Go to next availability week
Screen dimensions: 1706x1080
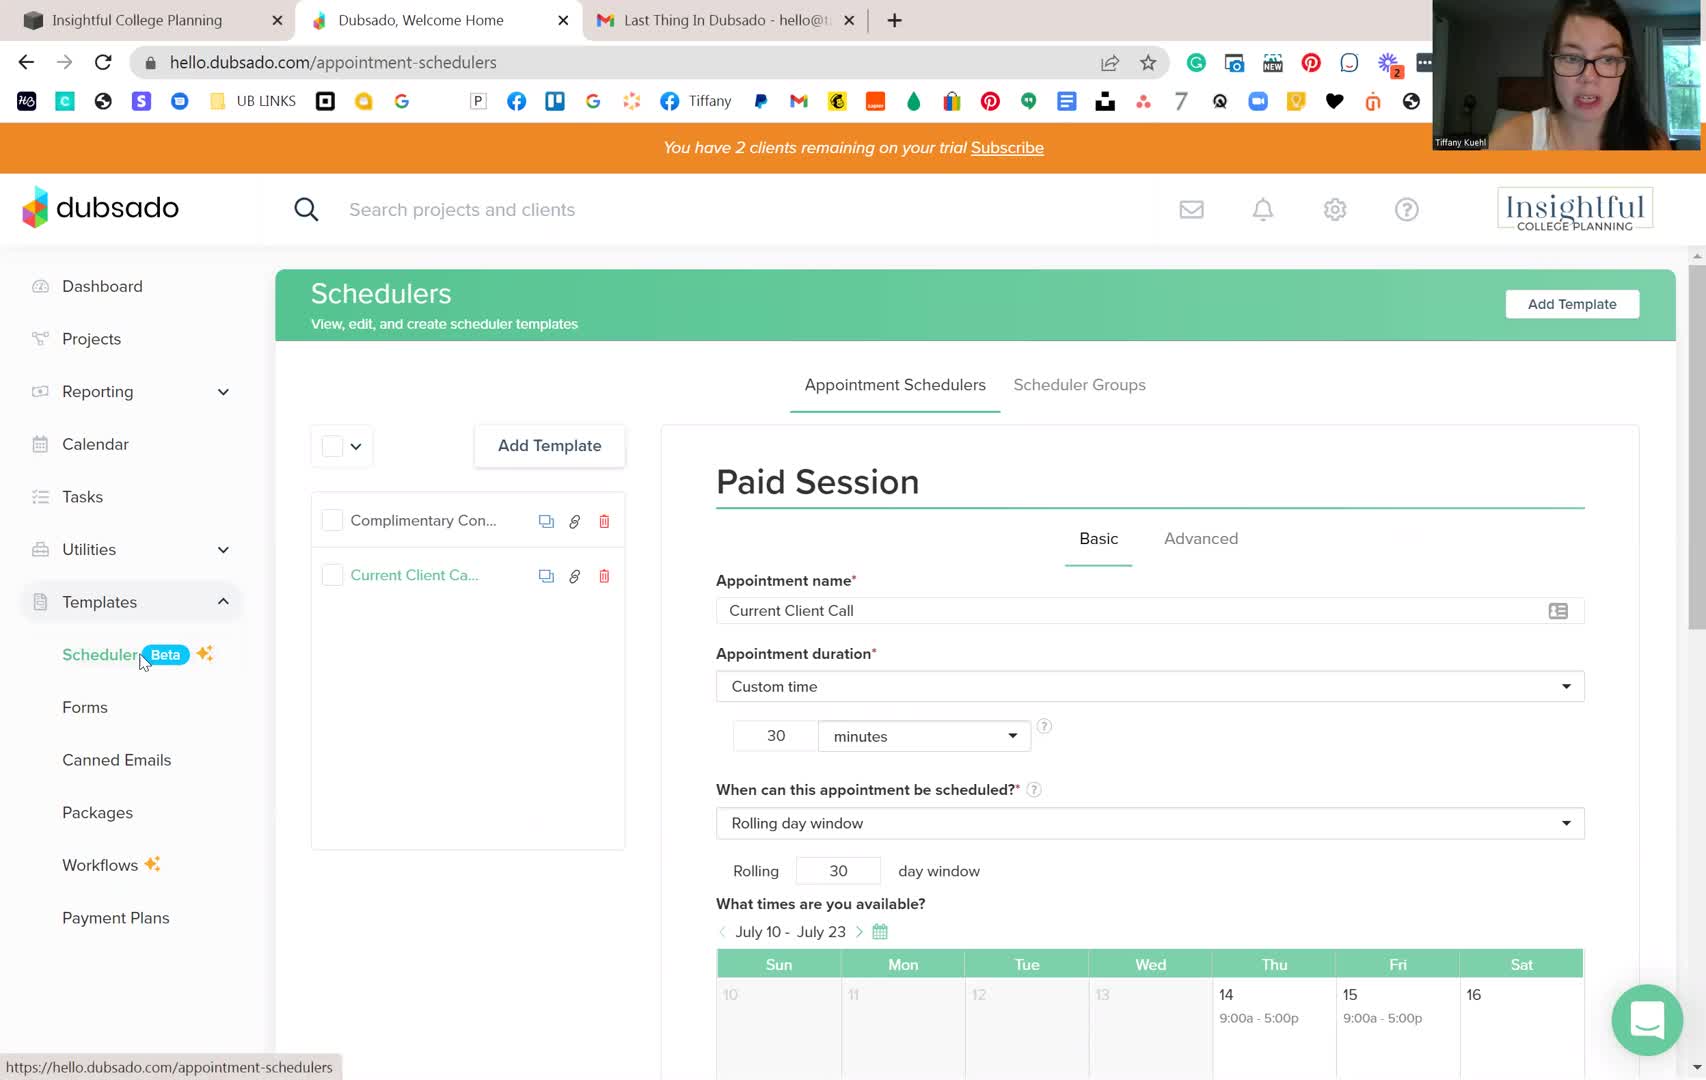[859, 932]
